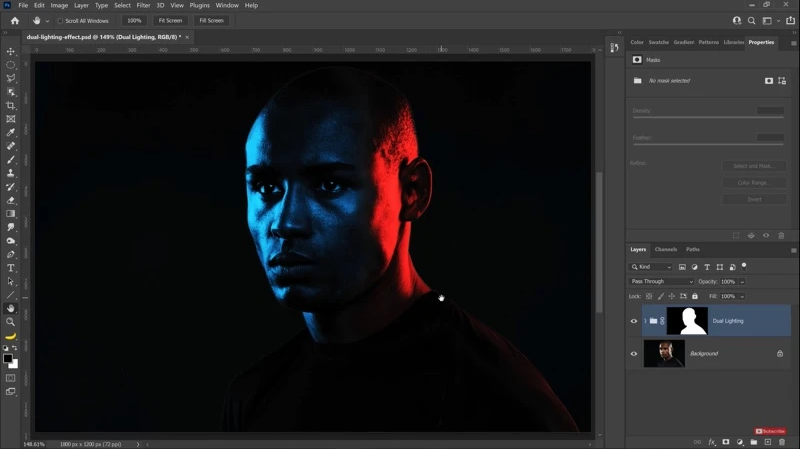Open the Image menu
The image size is (800, 453).
(59, 5)
